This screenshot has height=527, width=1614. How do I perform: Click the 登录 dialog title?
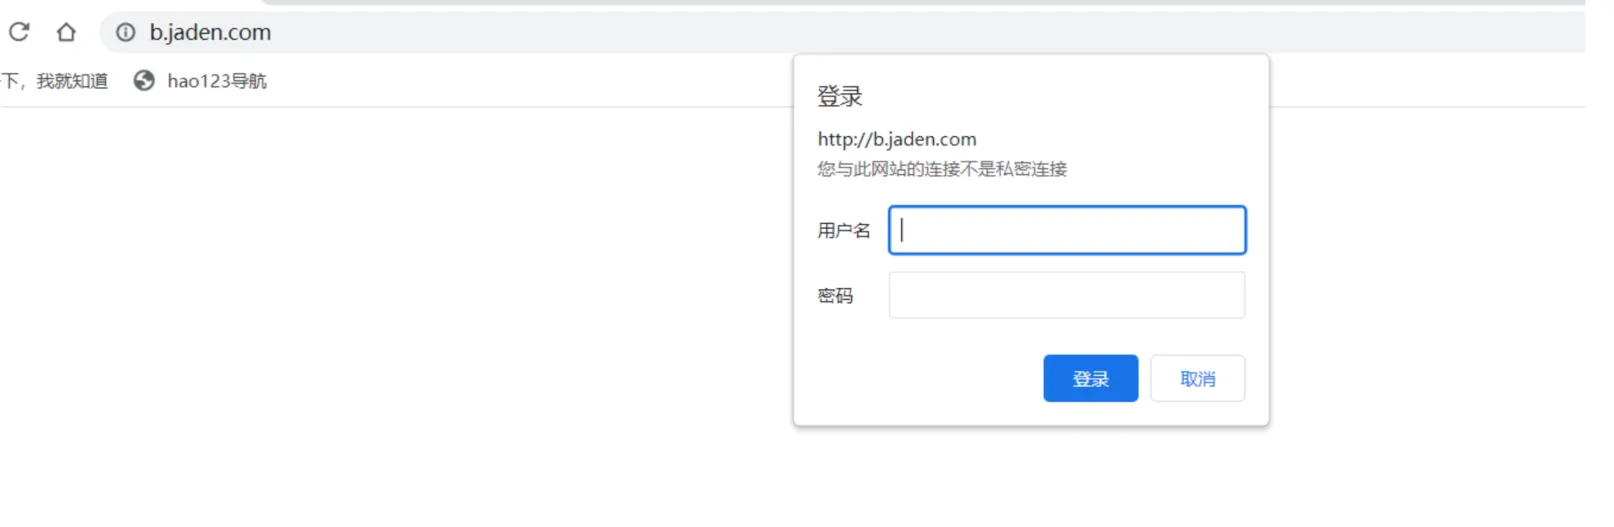point(839,97)
